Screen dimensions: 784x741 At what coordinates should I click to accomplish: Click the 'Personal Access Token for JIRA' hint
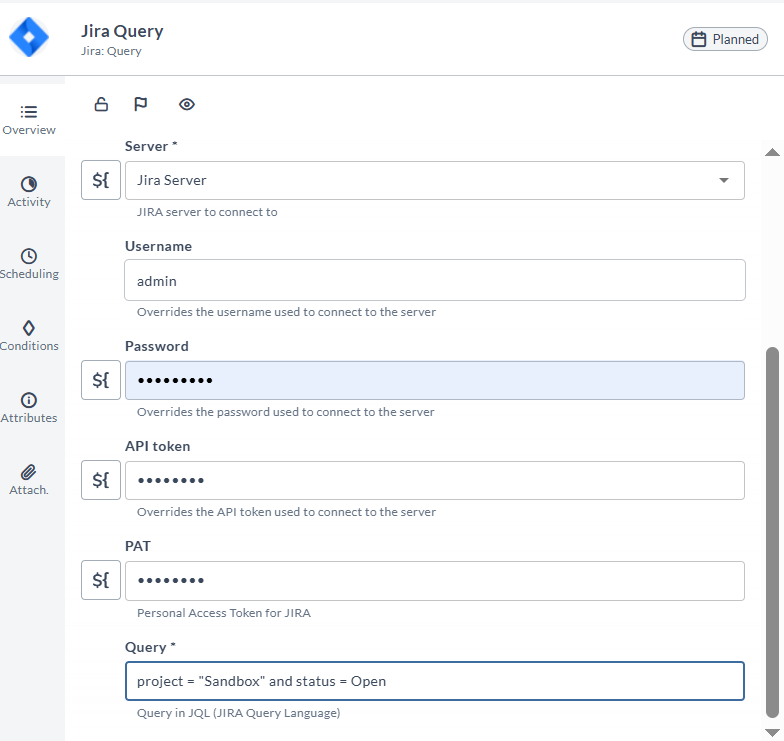pyautogui.click(x=224, y=613)
